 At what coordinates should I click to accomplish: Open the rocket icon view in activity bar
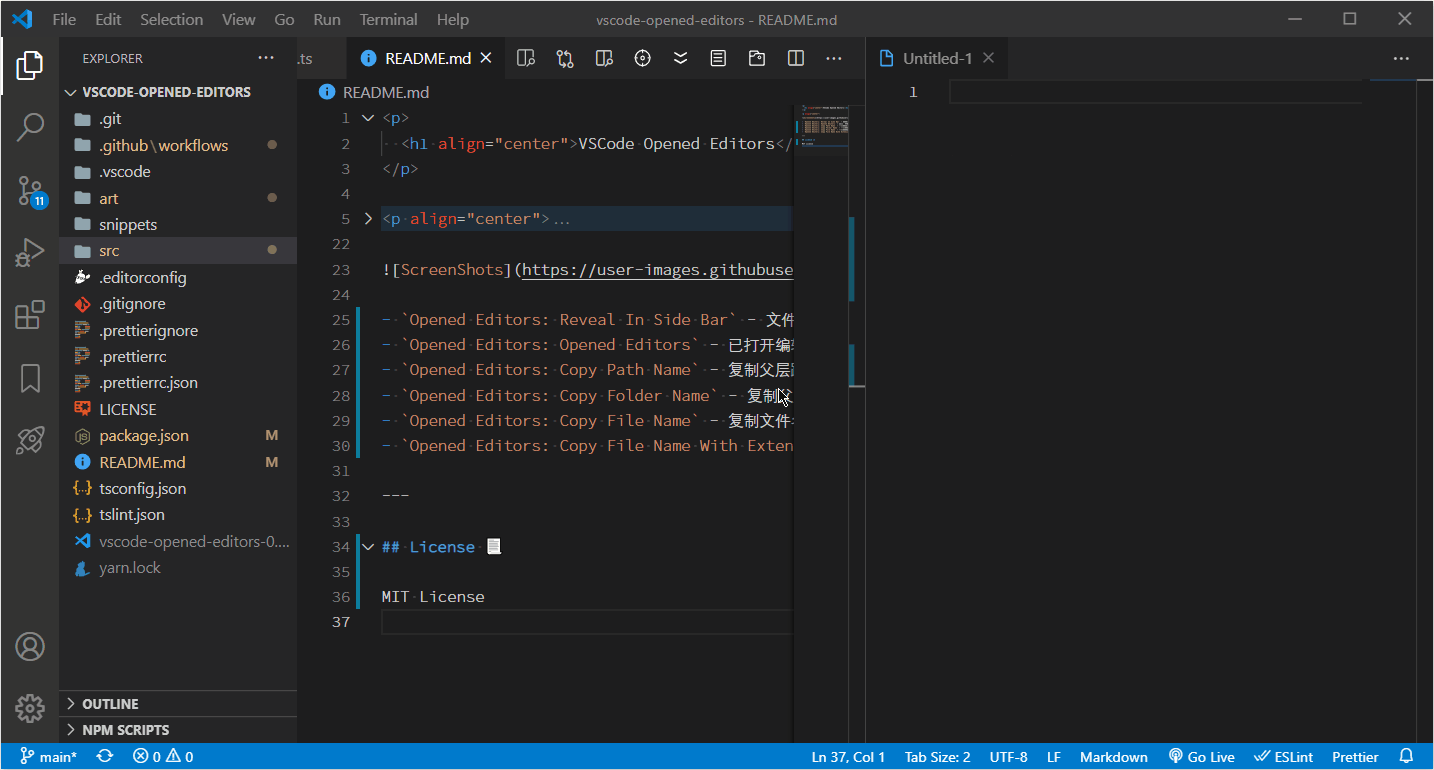(x=30, y=441)
